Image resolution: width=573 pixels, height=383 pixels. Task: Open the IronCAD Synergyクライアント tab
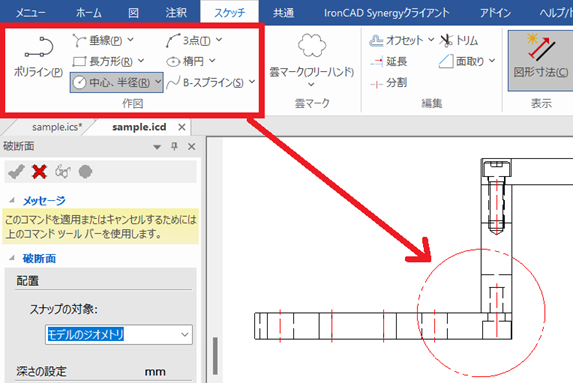[x=387, y=13]
